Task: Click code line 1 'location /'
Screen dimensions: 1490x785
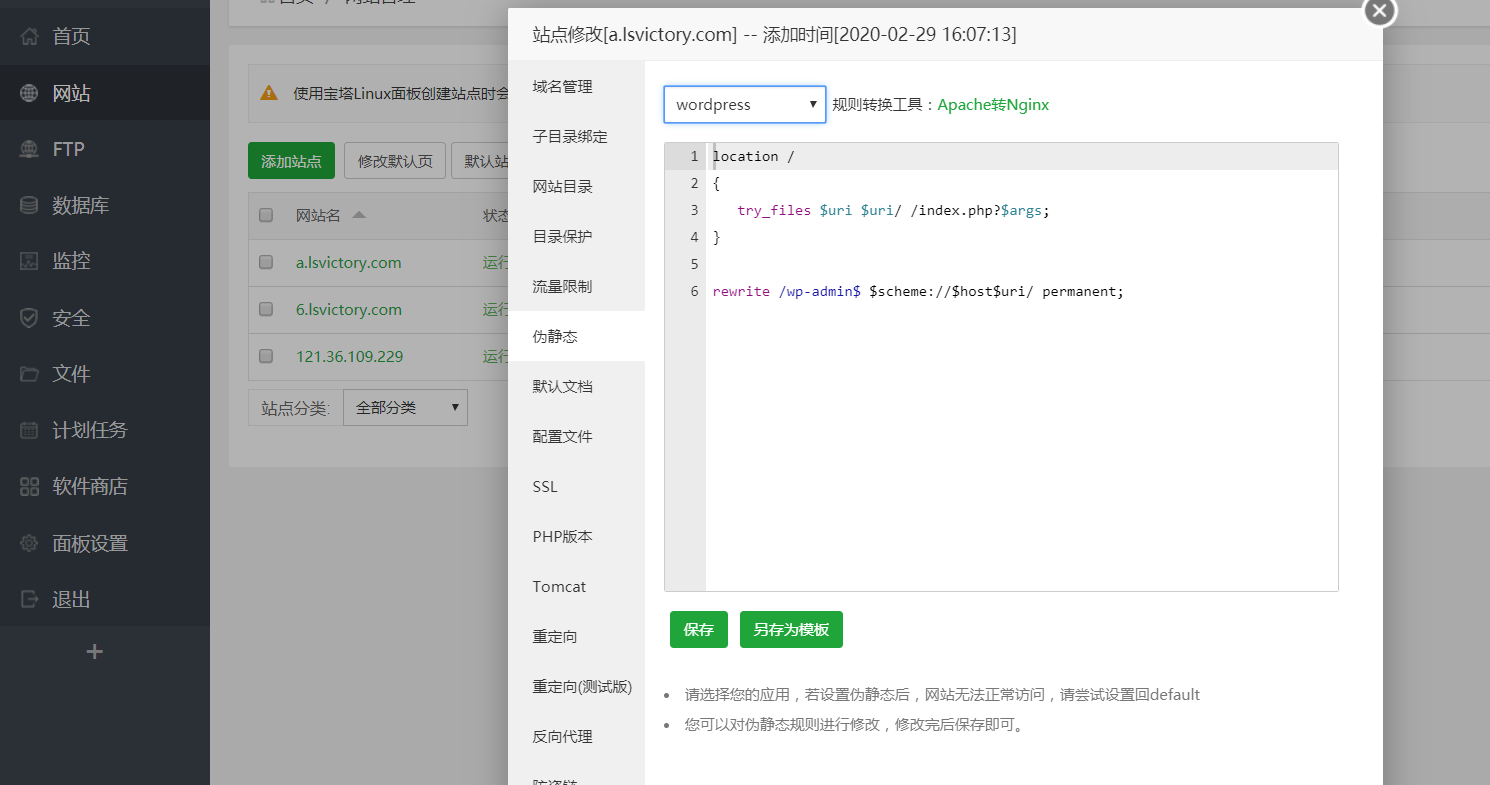Action: point(753,156)
